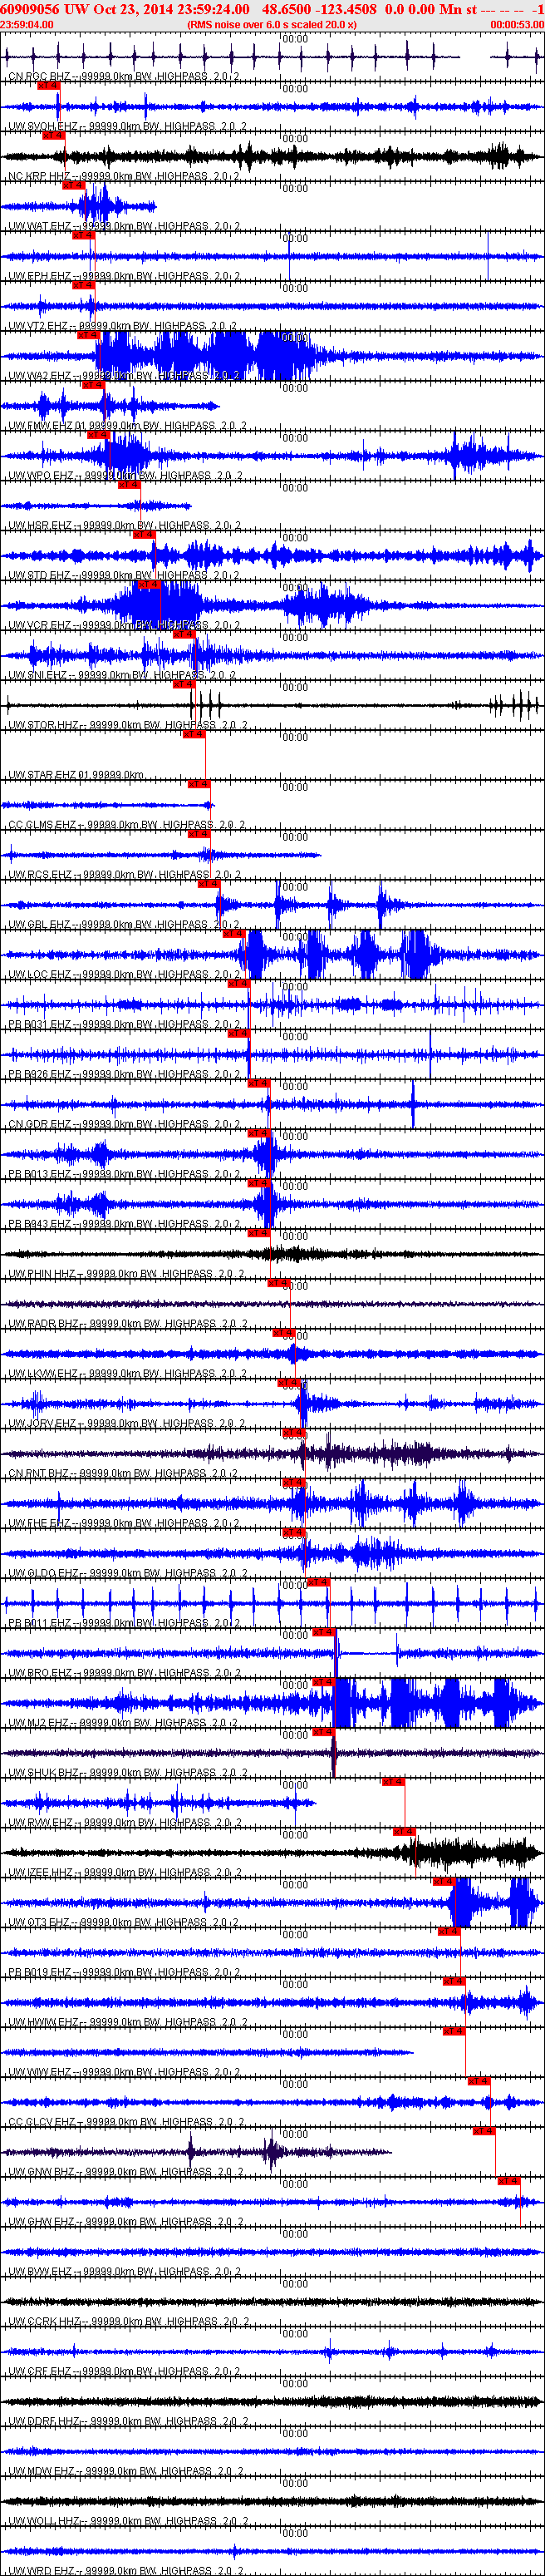Select the UW.GLDO.EHZ station label
This screenshot has width=545, height=2576.
click(126, 1574)
